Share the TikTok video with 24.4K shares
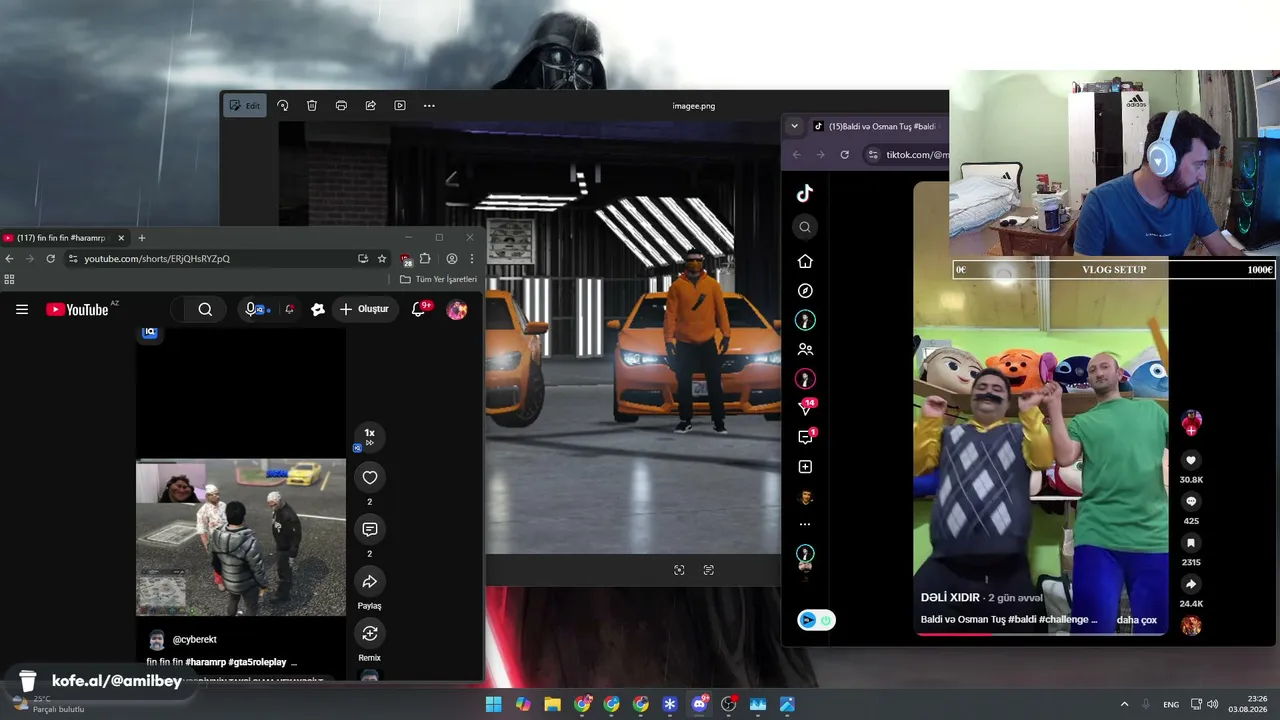 pyautogui.click(x=1191, y=584)
